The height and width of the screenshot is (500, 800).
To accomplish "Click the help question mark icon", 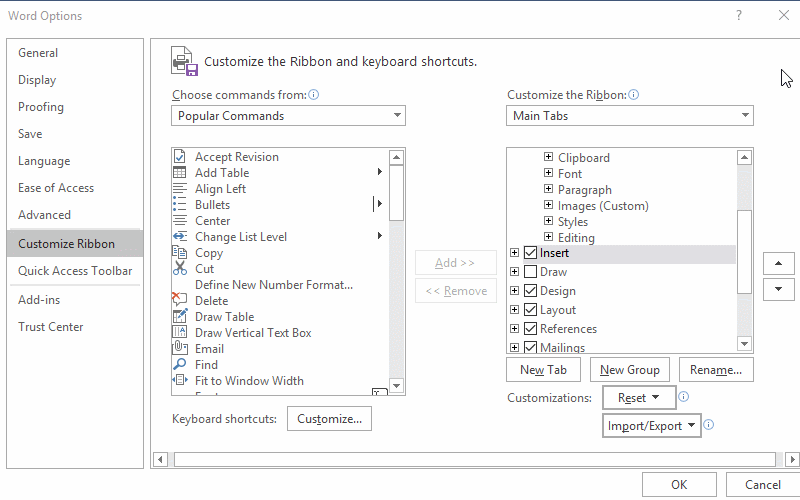I will click(739, 15).
